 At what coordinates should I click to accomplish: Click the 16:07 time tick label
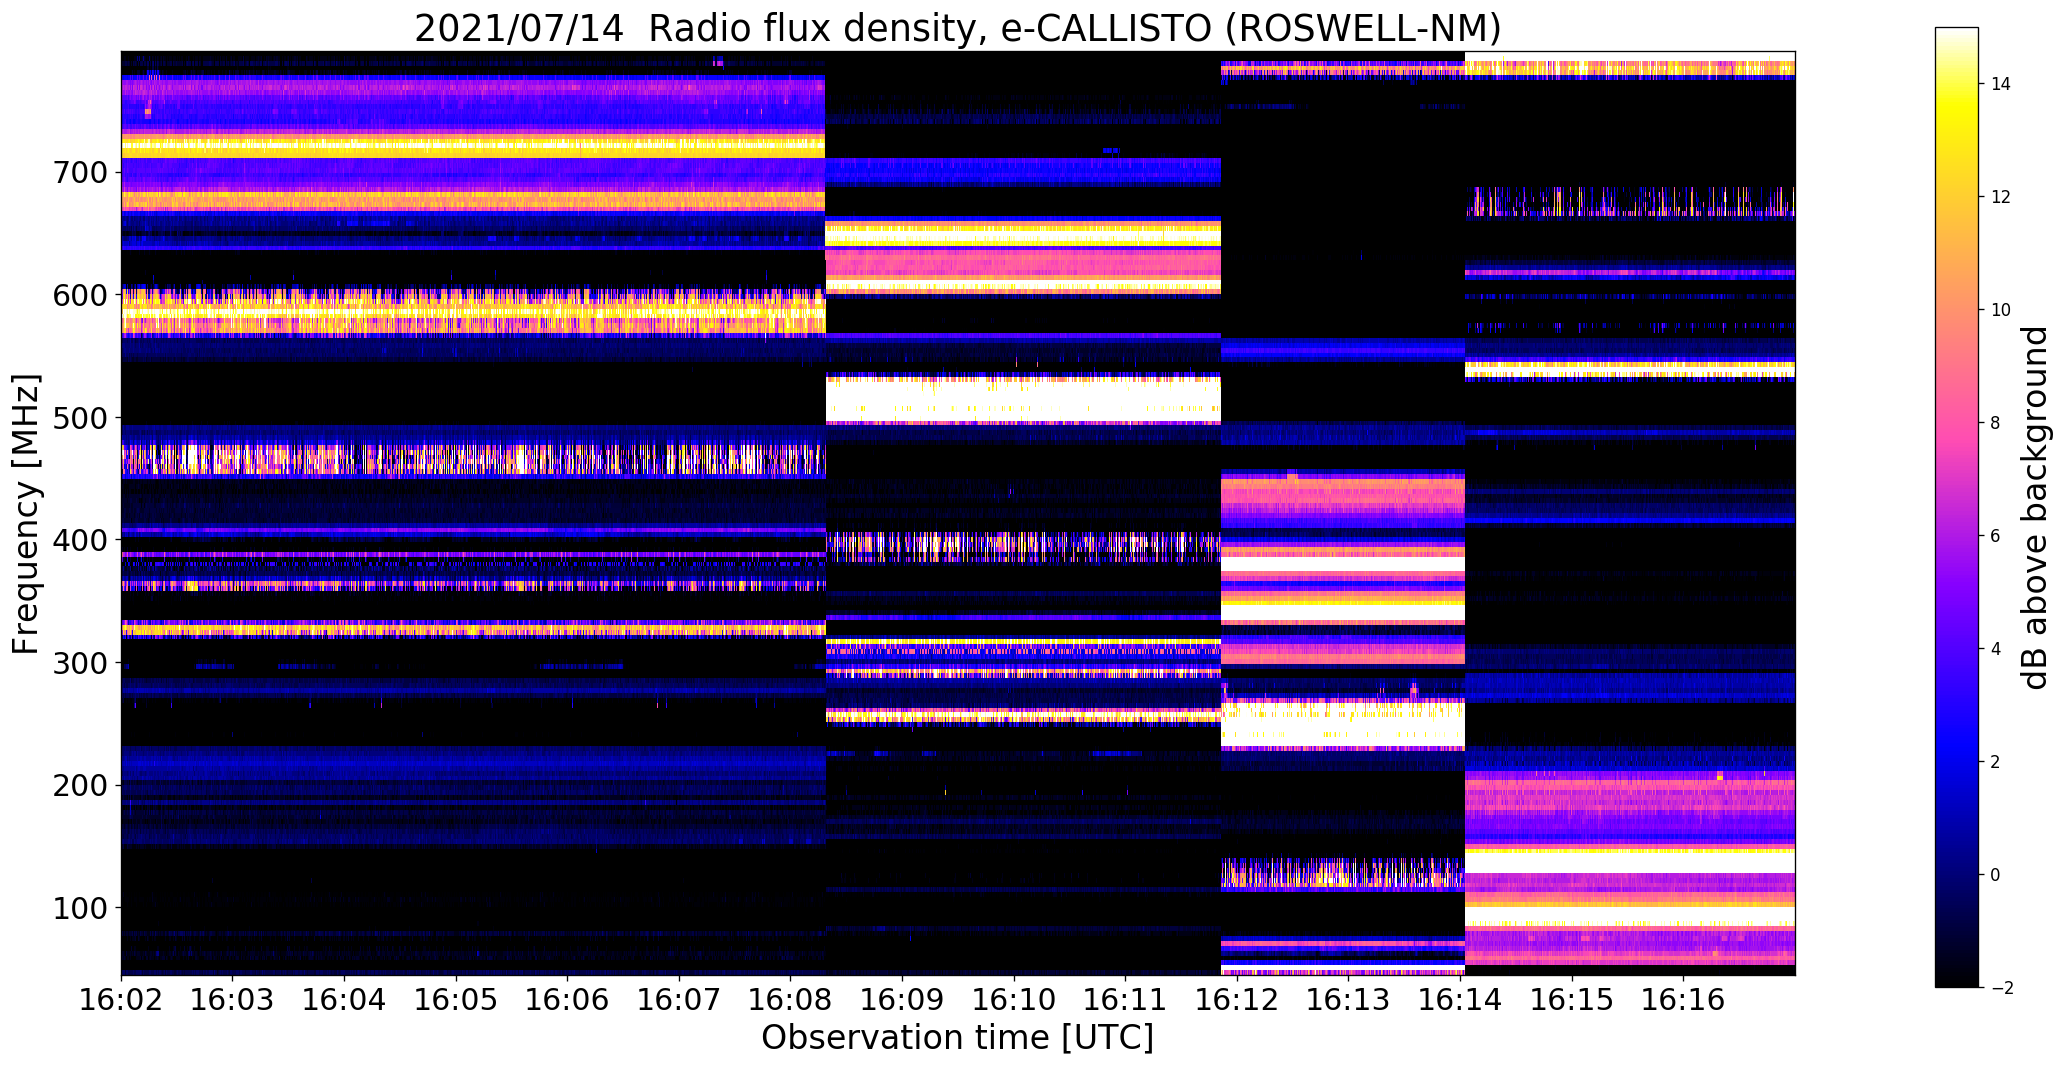tap(679, 998)
